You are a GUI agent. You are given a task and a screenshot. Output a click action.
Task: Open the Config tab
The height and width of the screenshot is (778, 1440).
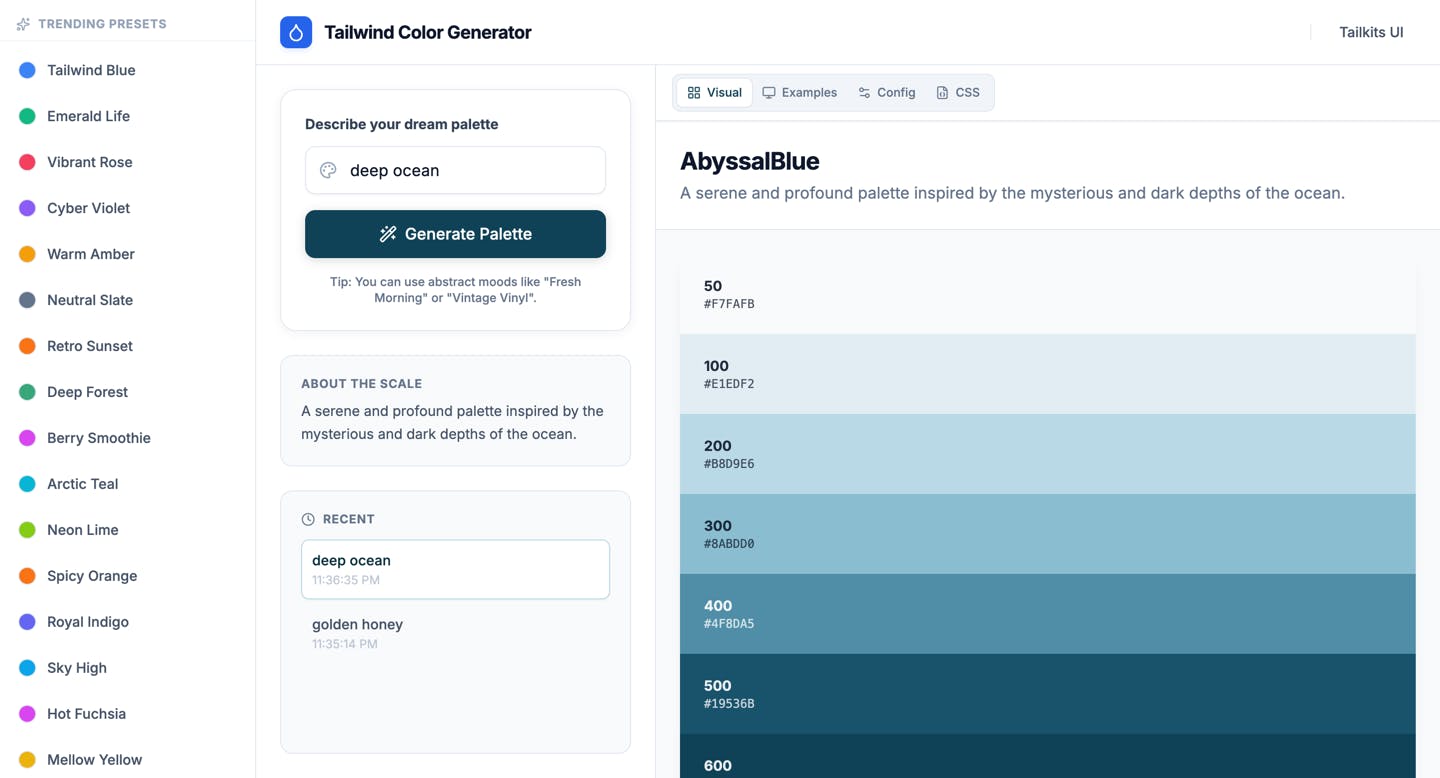click(886, 92)
